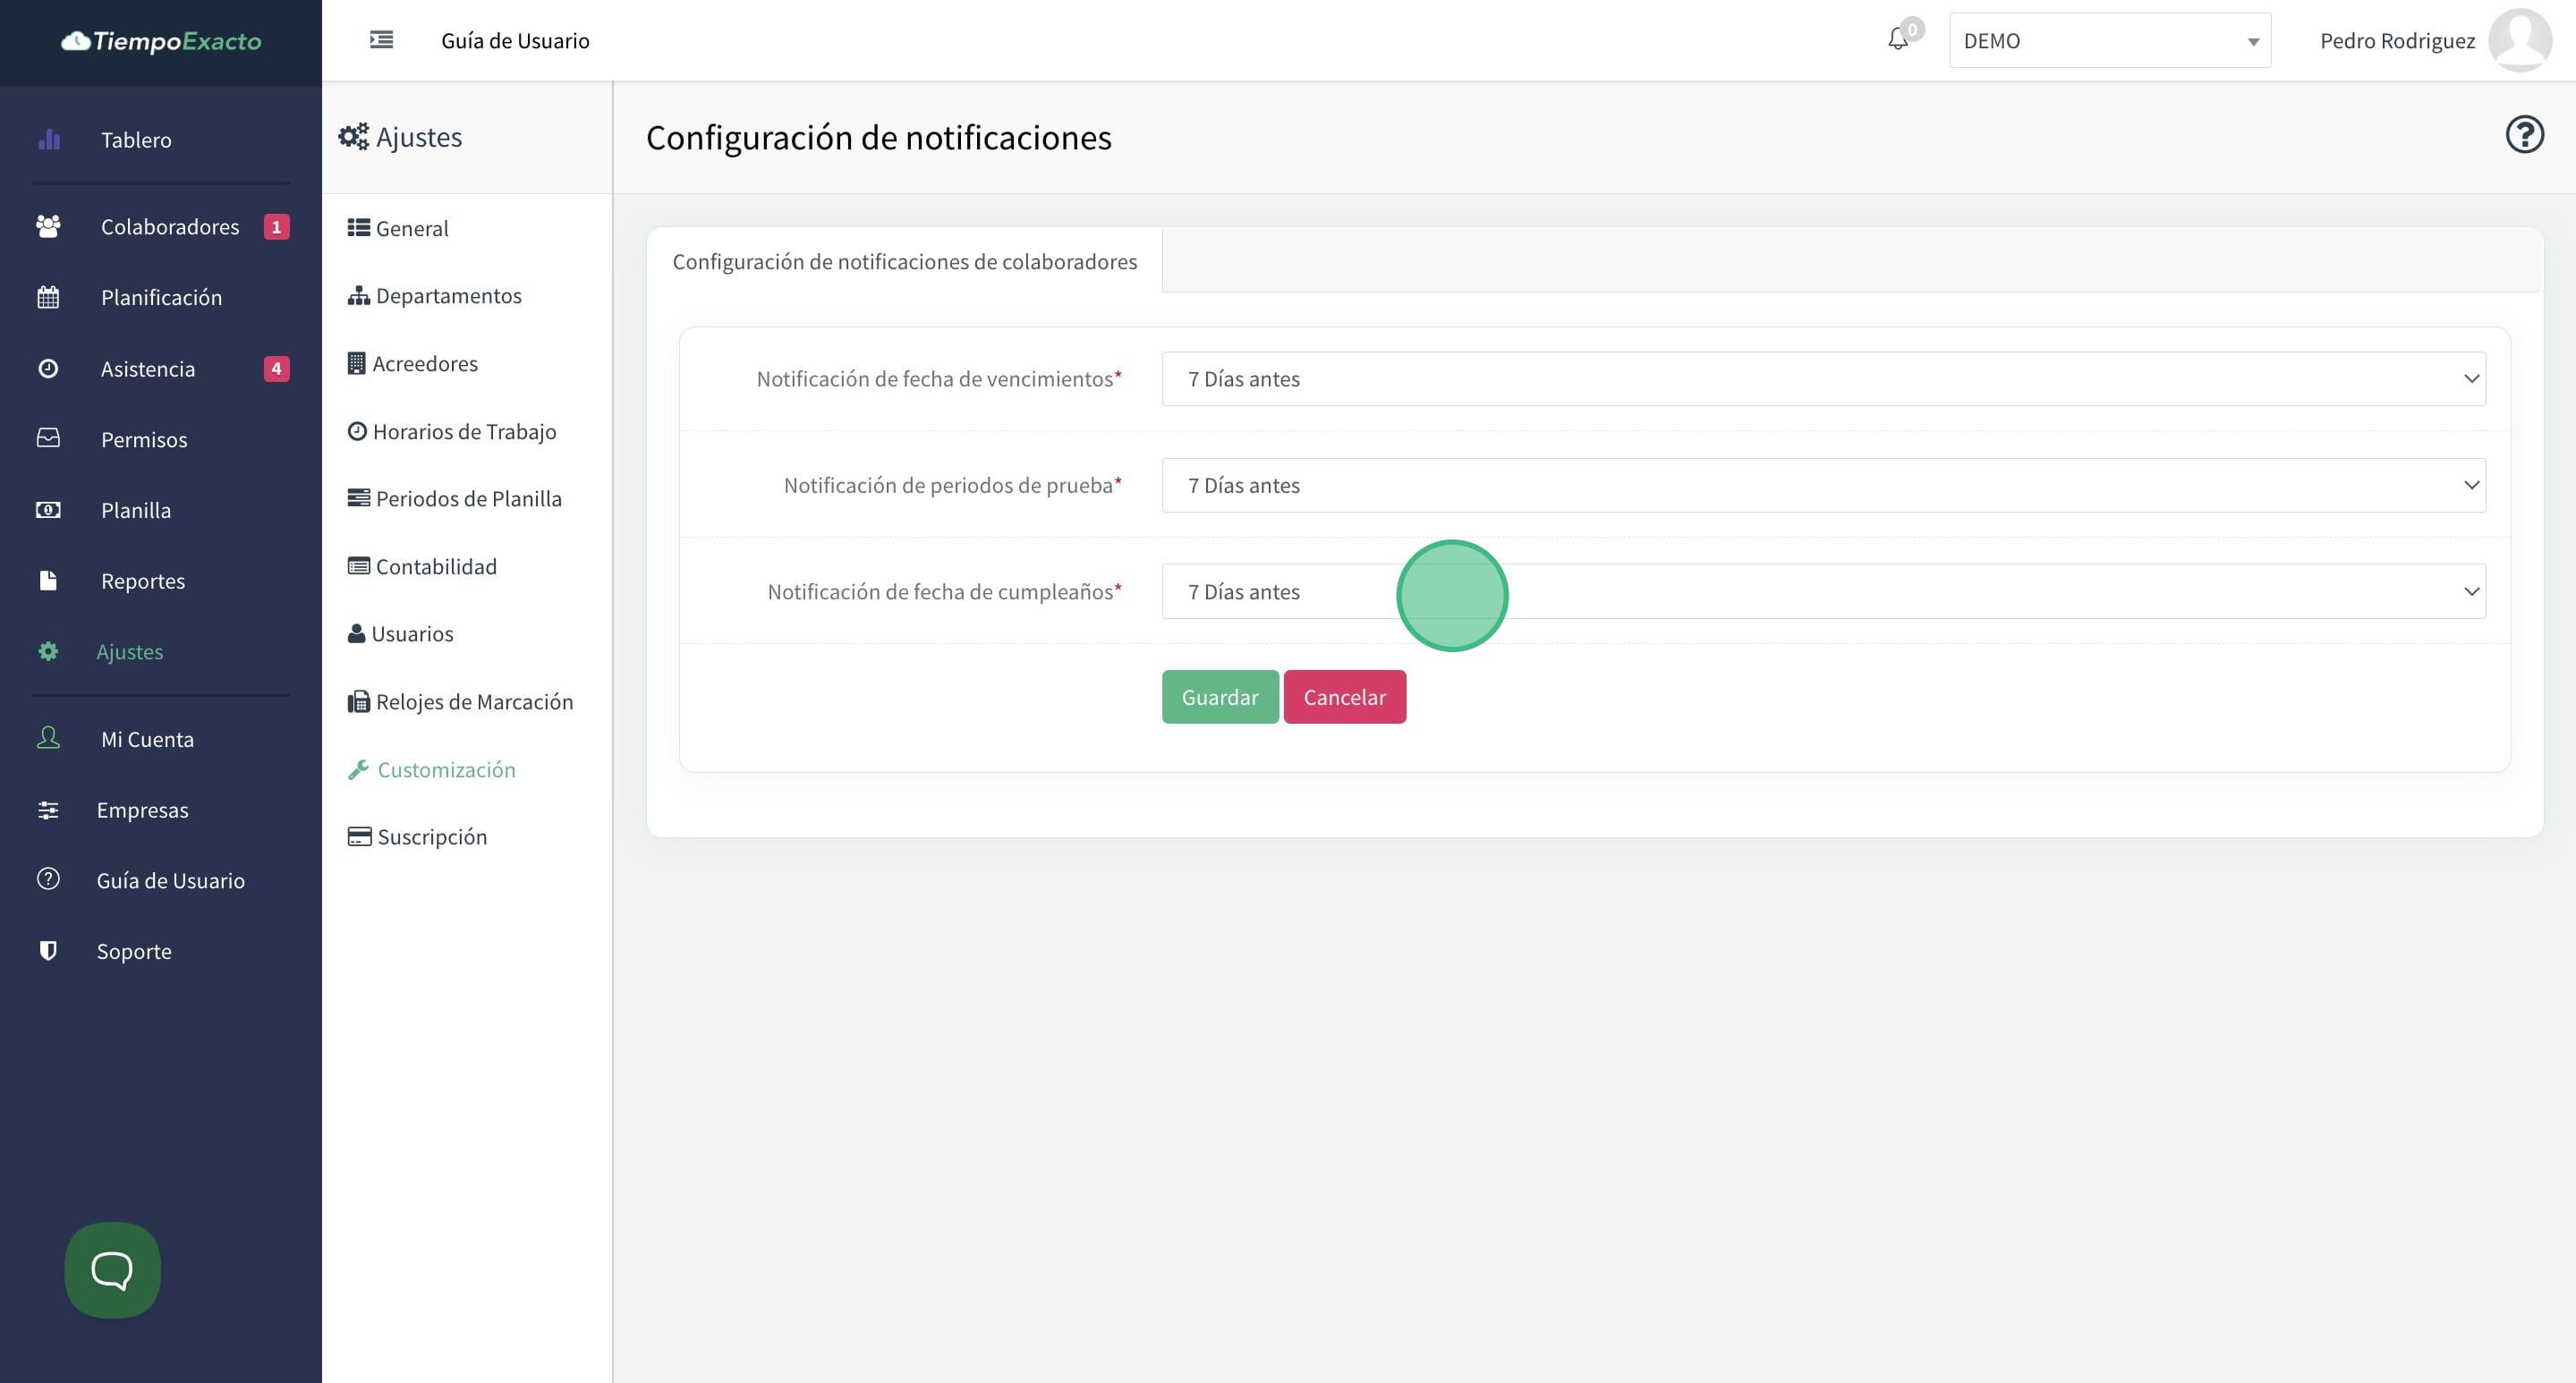Open the DEMO company selector
2576x1383 pixels.
(2108, 41)
